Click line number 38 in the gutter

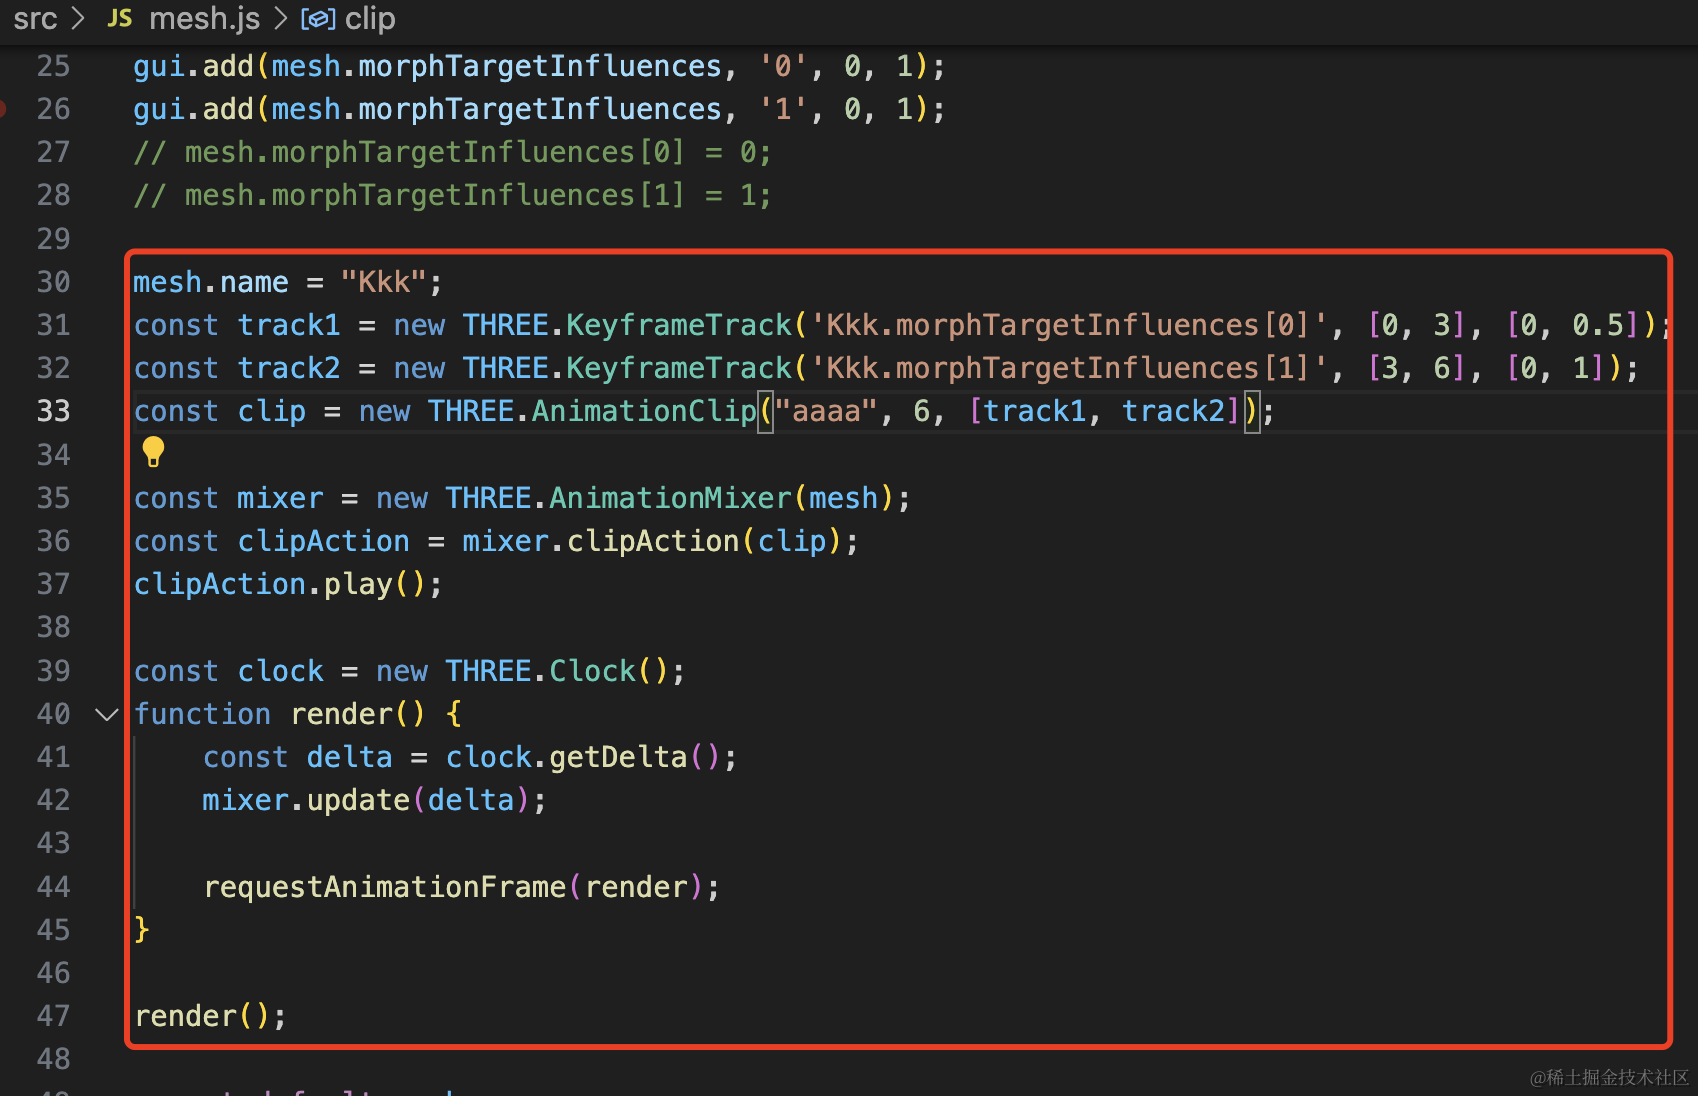[53, 627]
